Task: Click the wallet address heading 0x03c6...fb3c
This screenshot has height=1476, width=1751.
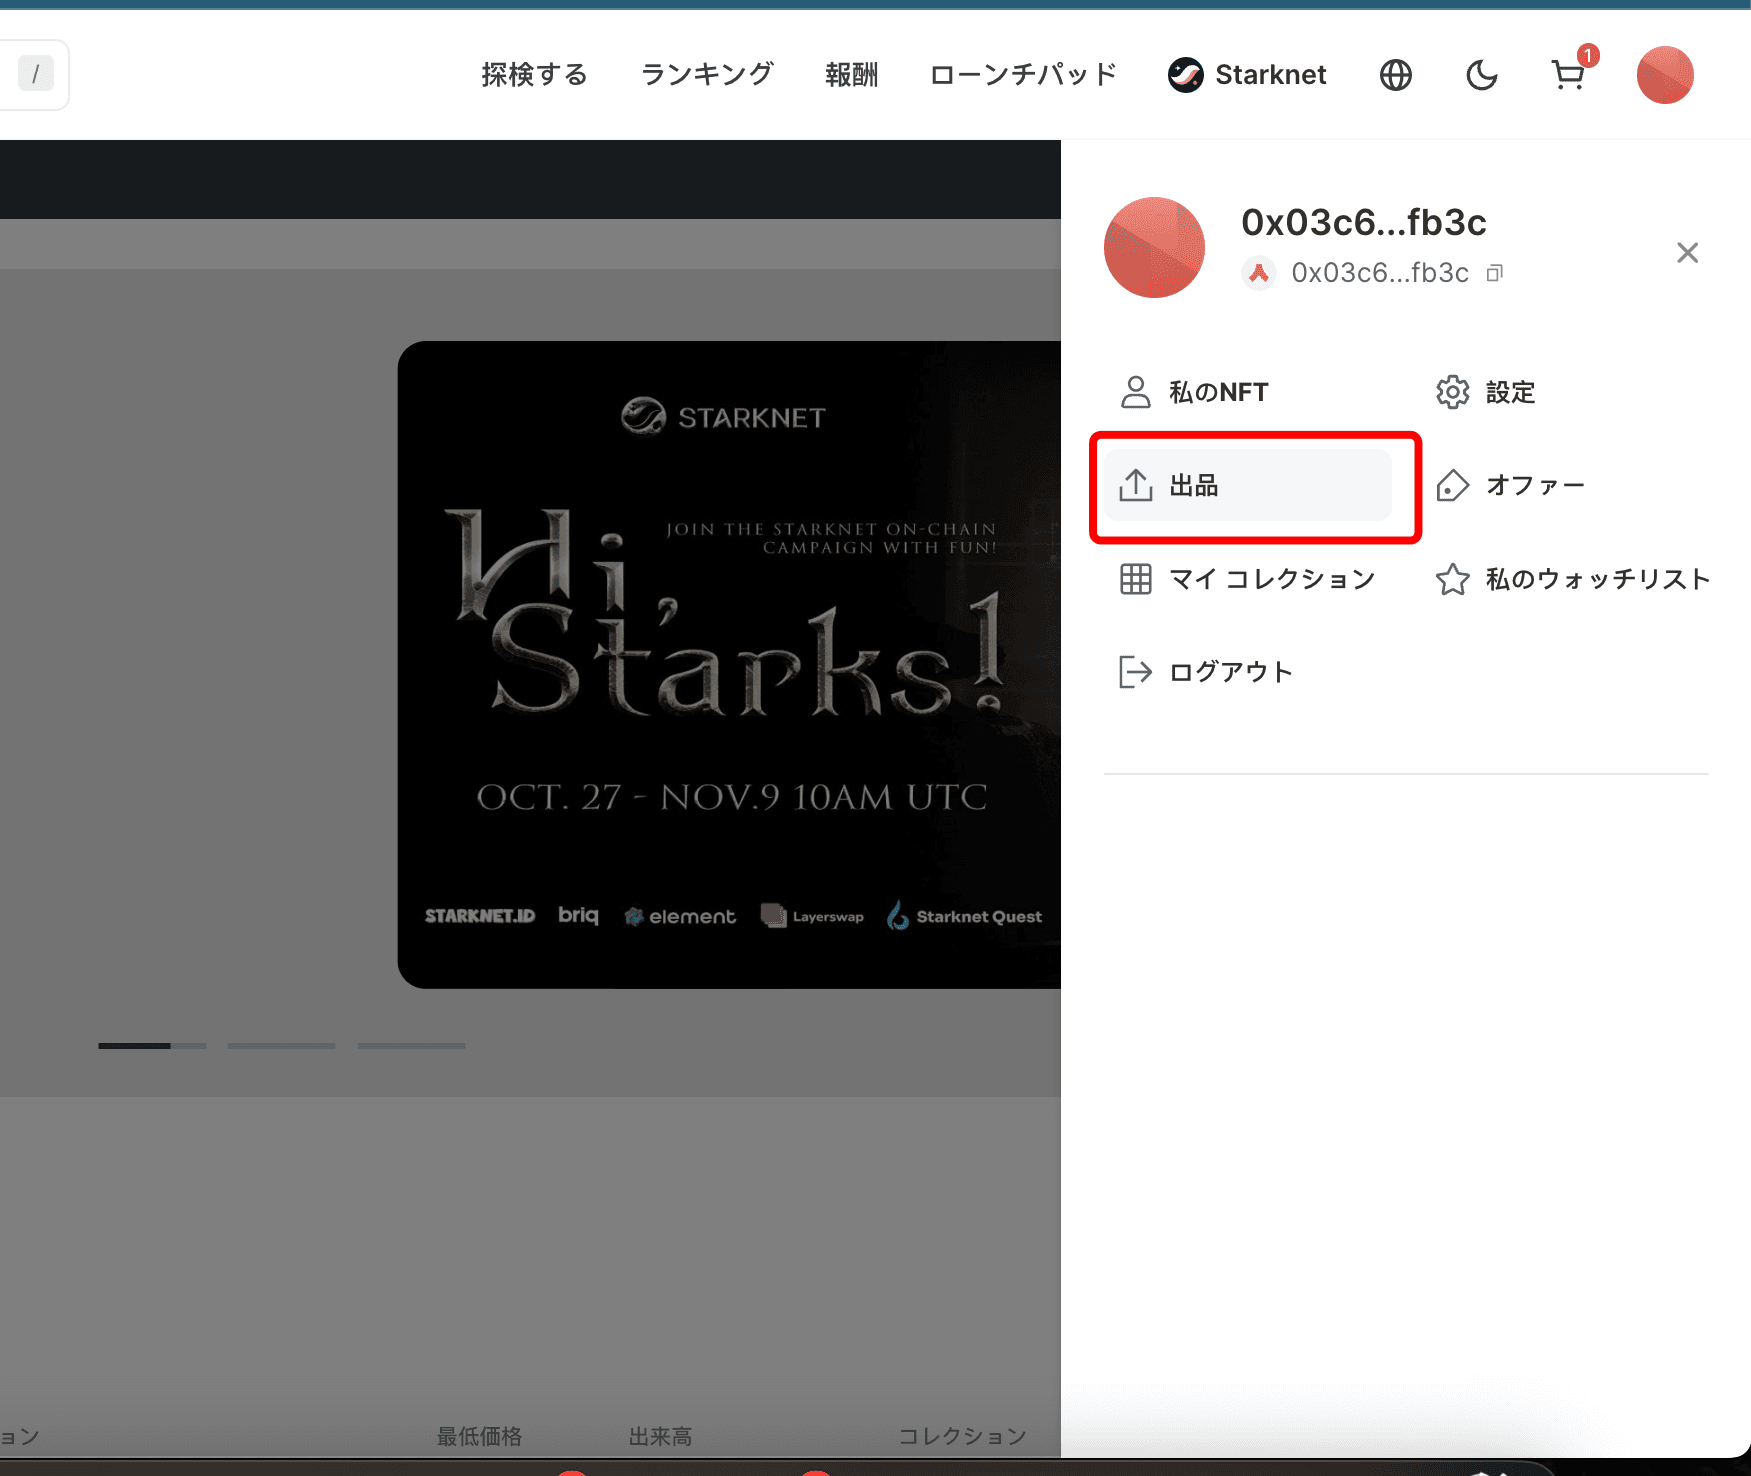Action: point(1364,222)
